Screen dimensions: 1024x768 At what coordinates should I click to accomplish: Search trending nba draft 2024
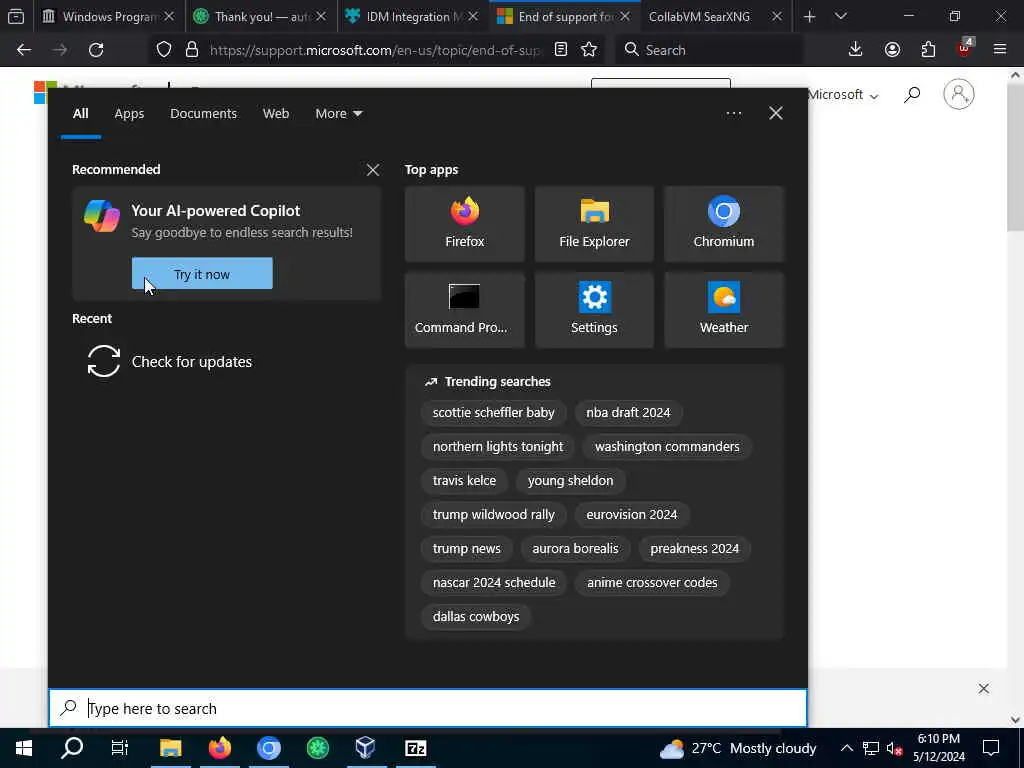click(x=628, y=413)
